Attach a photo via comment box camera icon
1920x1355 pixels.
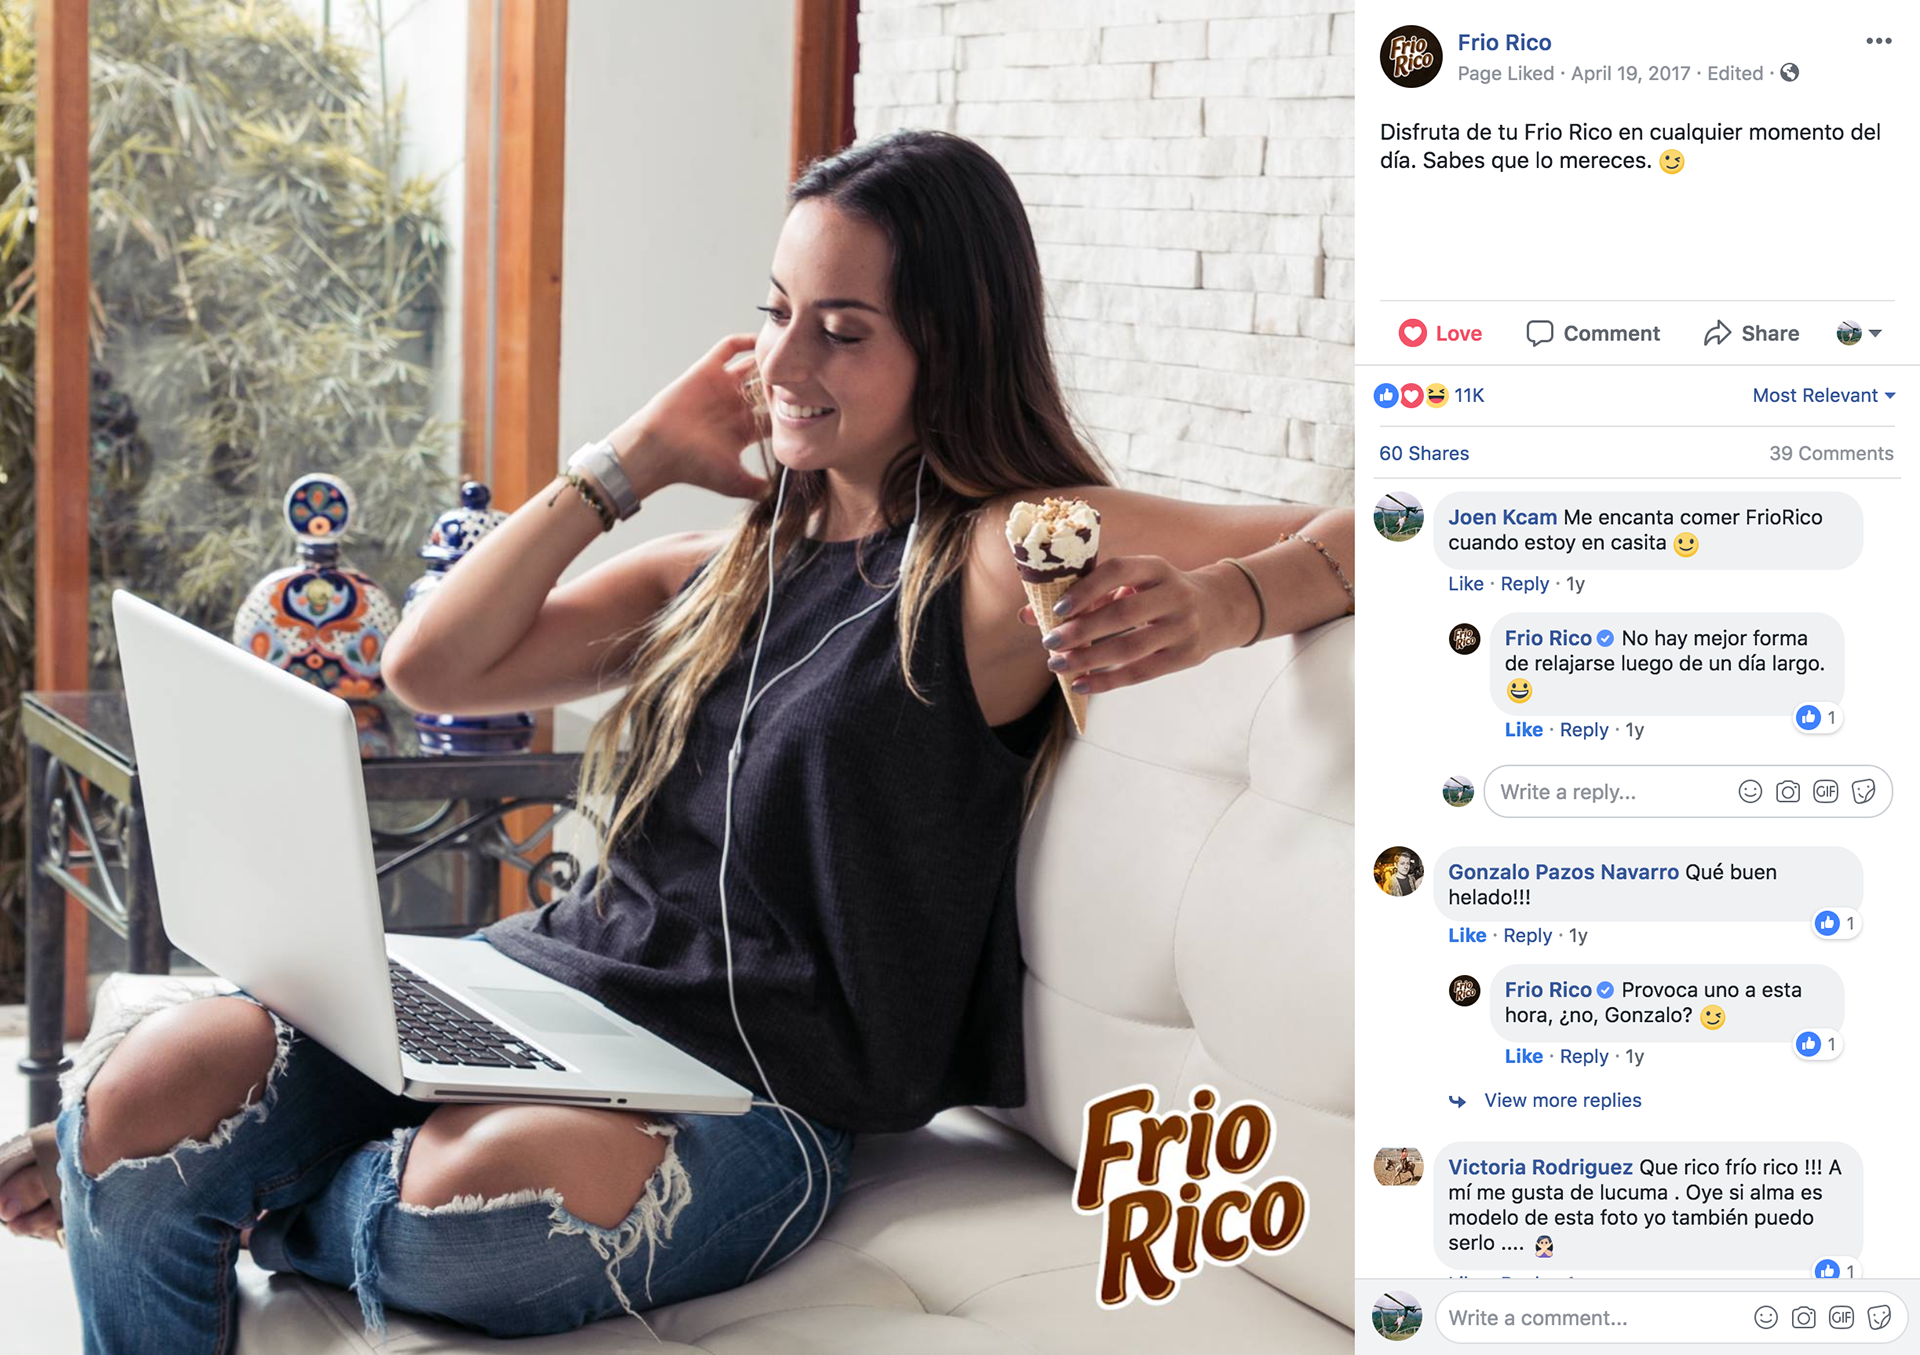(x=1804, y=1318)
